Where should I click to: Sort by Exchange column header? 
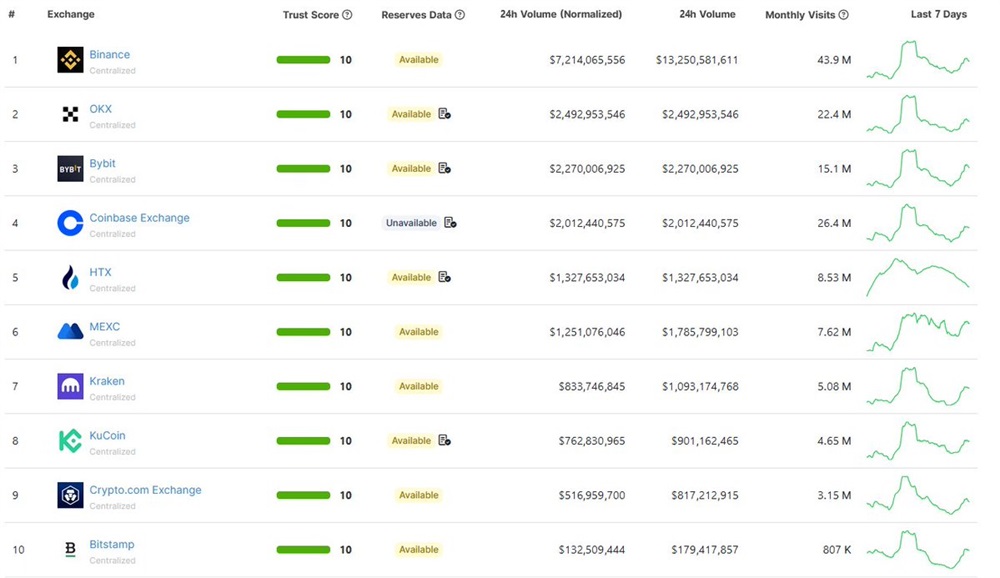coord(71,15)
